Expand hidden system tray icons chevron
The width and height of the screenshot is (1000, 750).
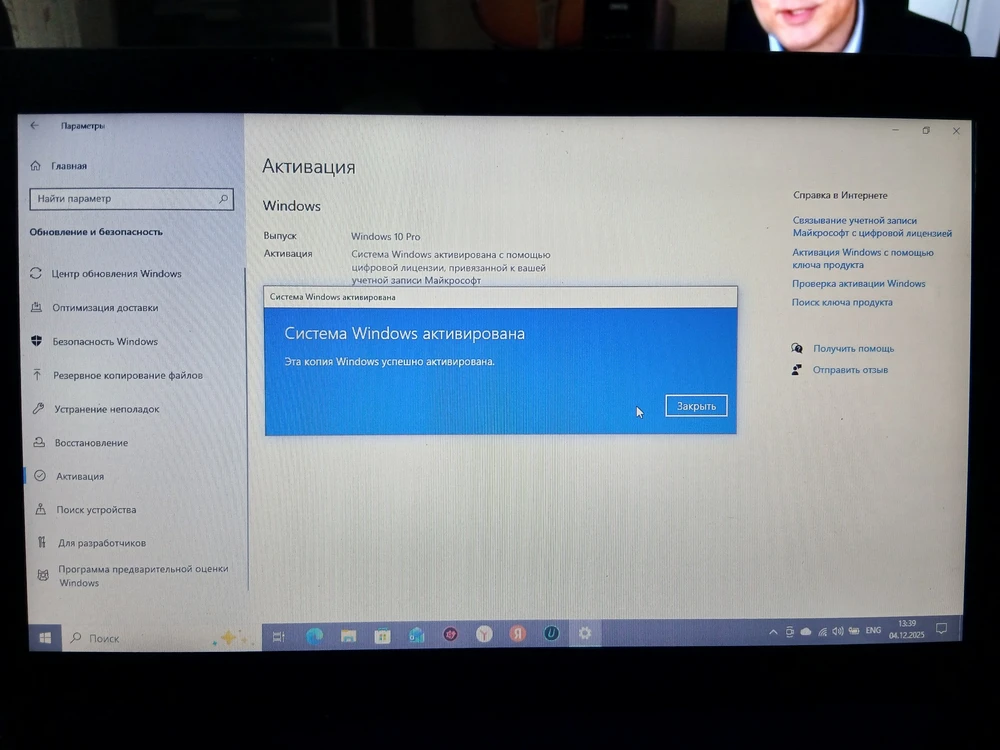[773, 632]
